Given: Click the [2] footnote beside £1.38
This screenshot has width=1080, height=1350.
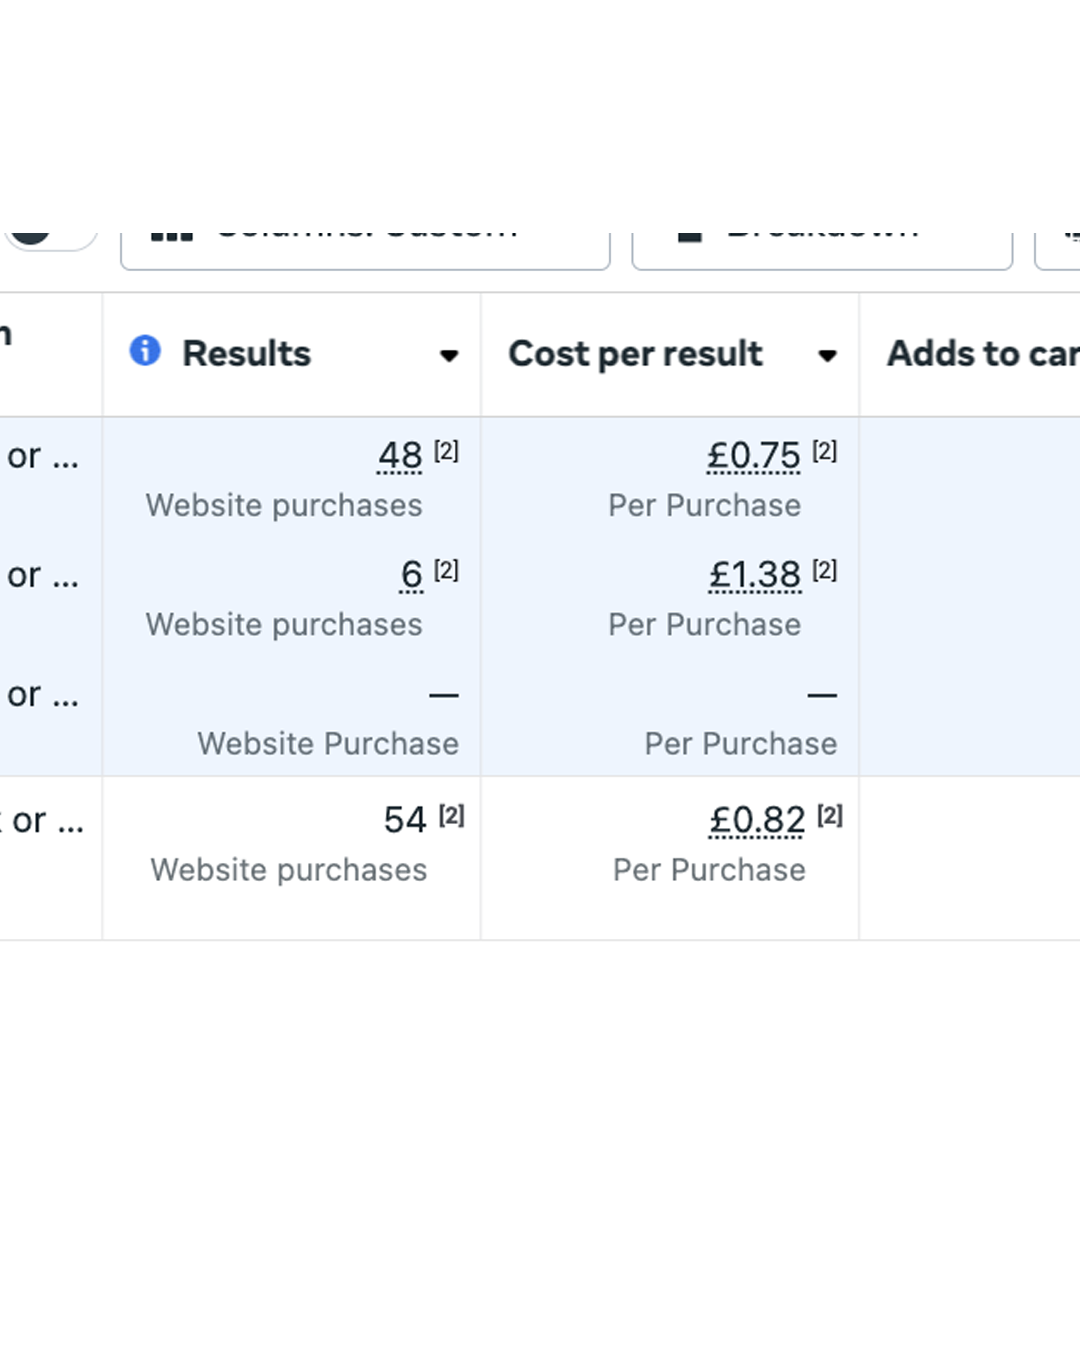Looking at the screenshot, I should pyautogui.click(x=824, y=570).
